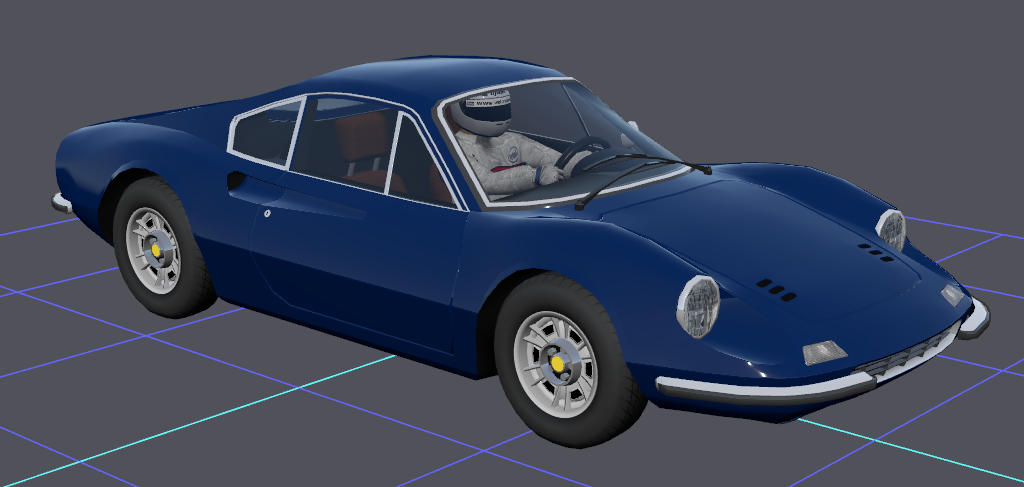Select the steering wheel inside the car
The image size is (1024, 487).
[579, 153]
